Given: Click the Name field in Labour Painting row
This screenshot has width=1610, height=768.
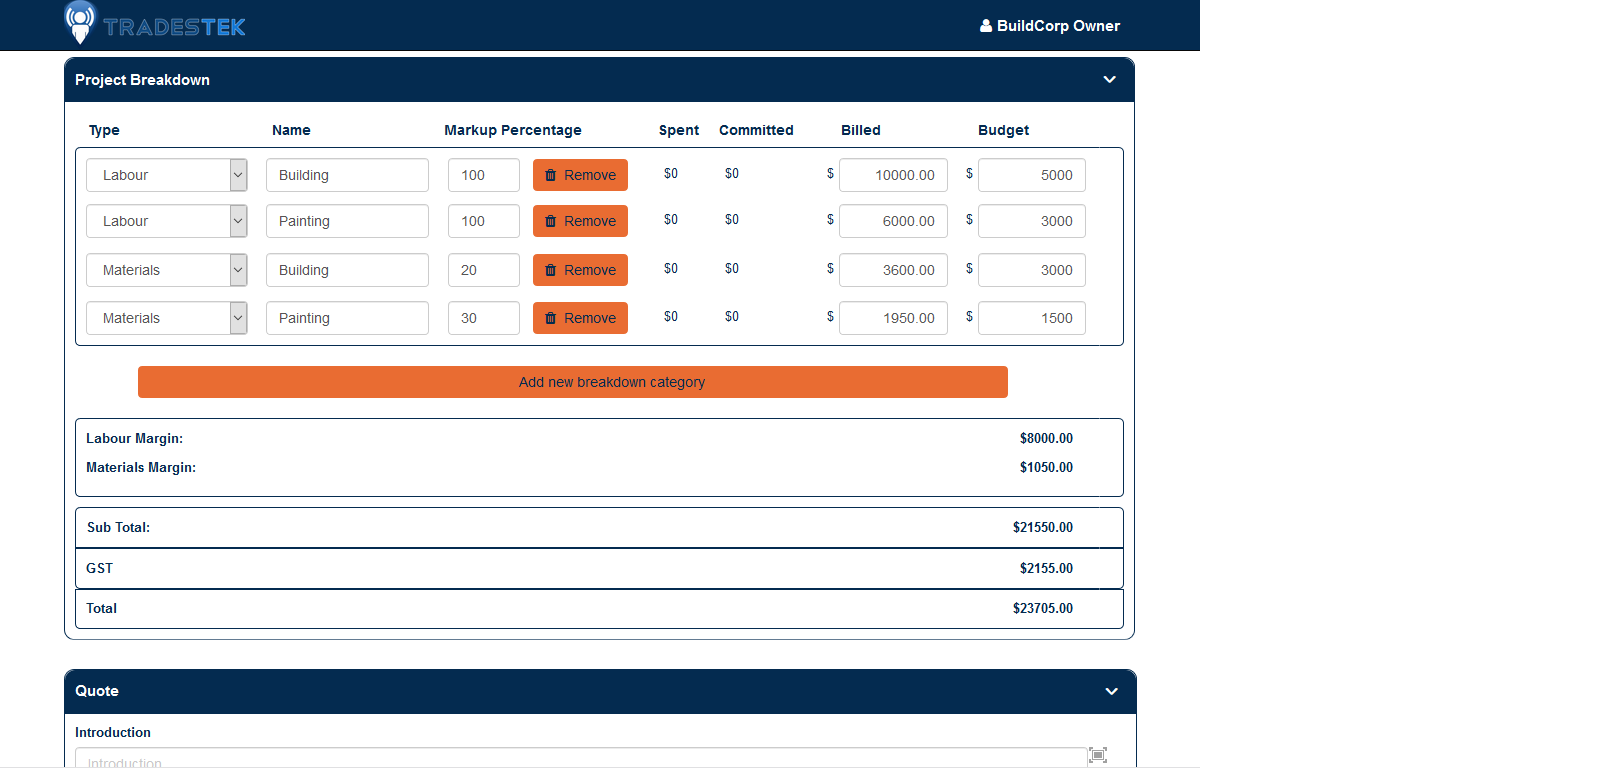Looking at the screenshot, I should [x=347, y=221].
